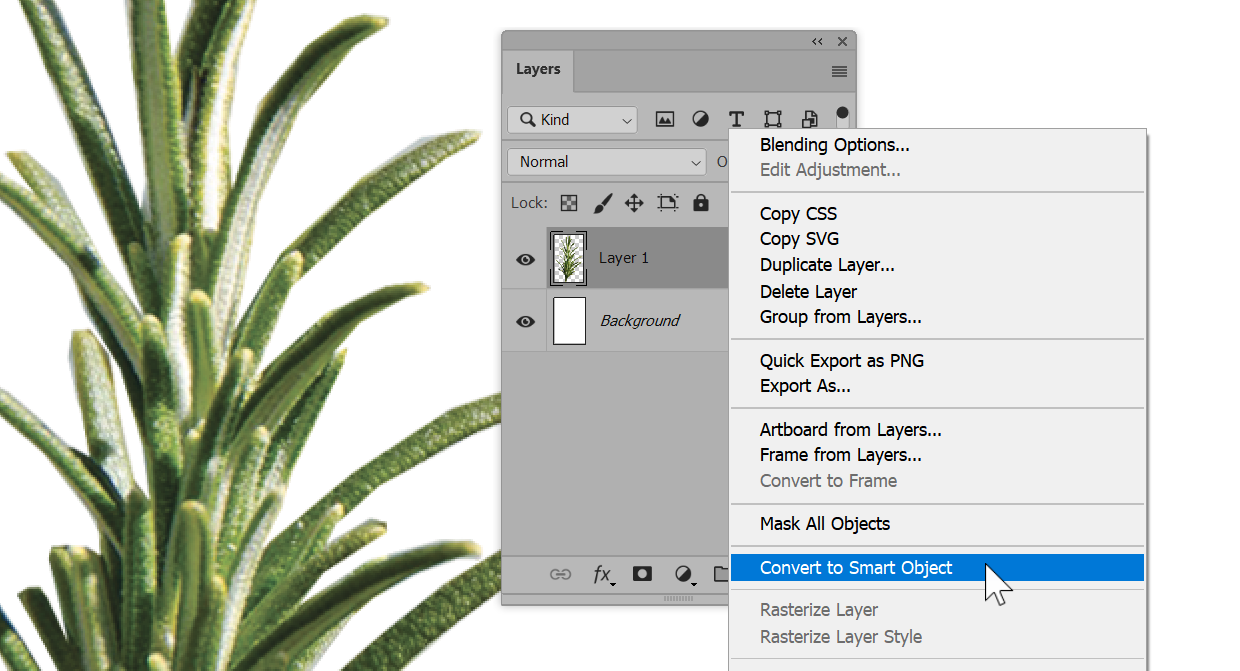1240x671 pixels.
Task: Add layer style fx icon
Action: tap(603, 574)
